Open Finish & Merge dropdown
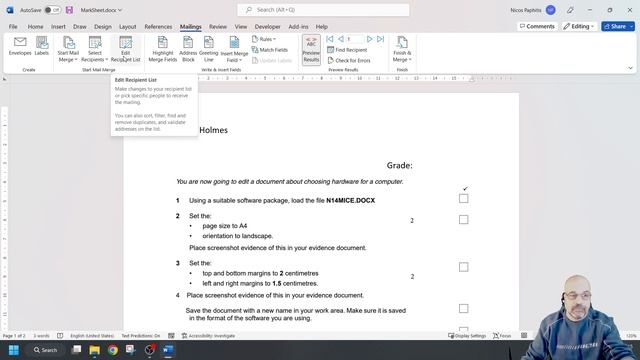The height and width of the screenshot is (360, 640). (402, 49)
